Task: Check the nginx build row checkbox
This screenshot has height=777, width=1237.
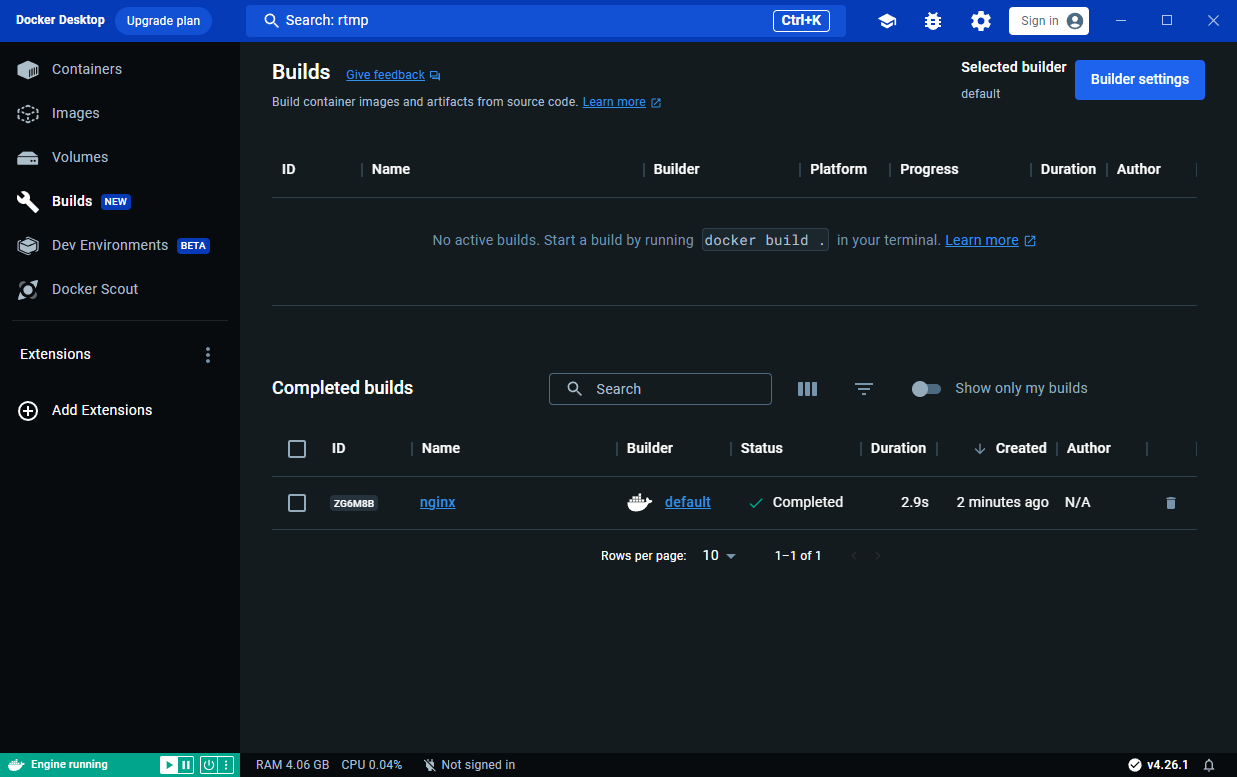Action: [x=297, y=503]
